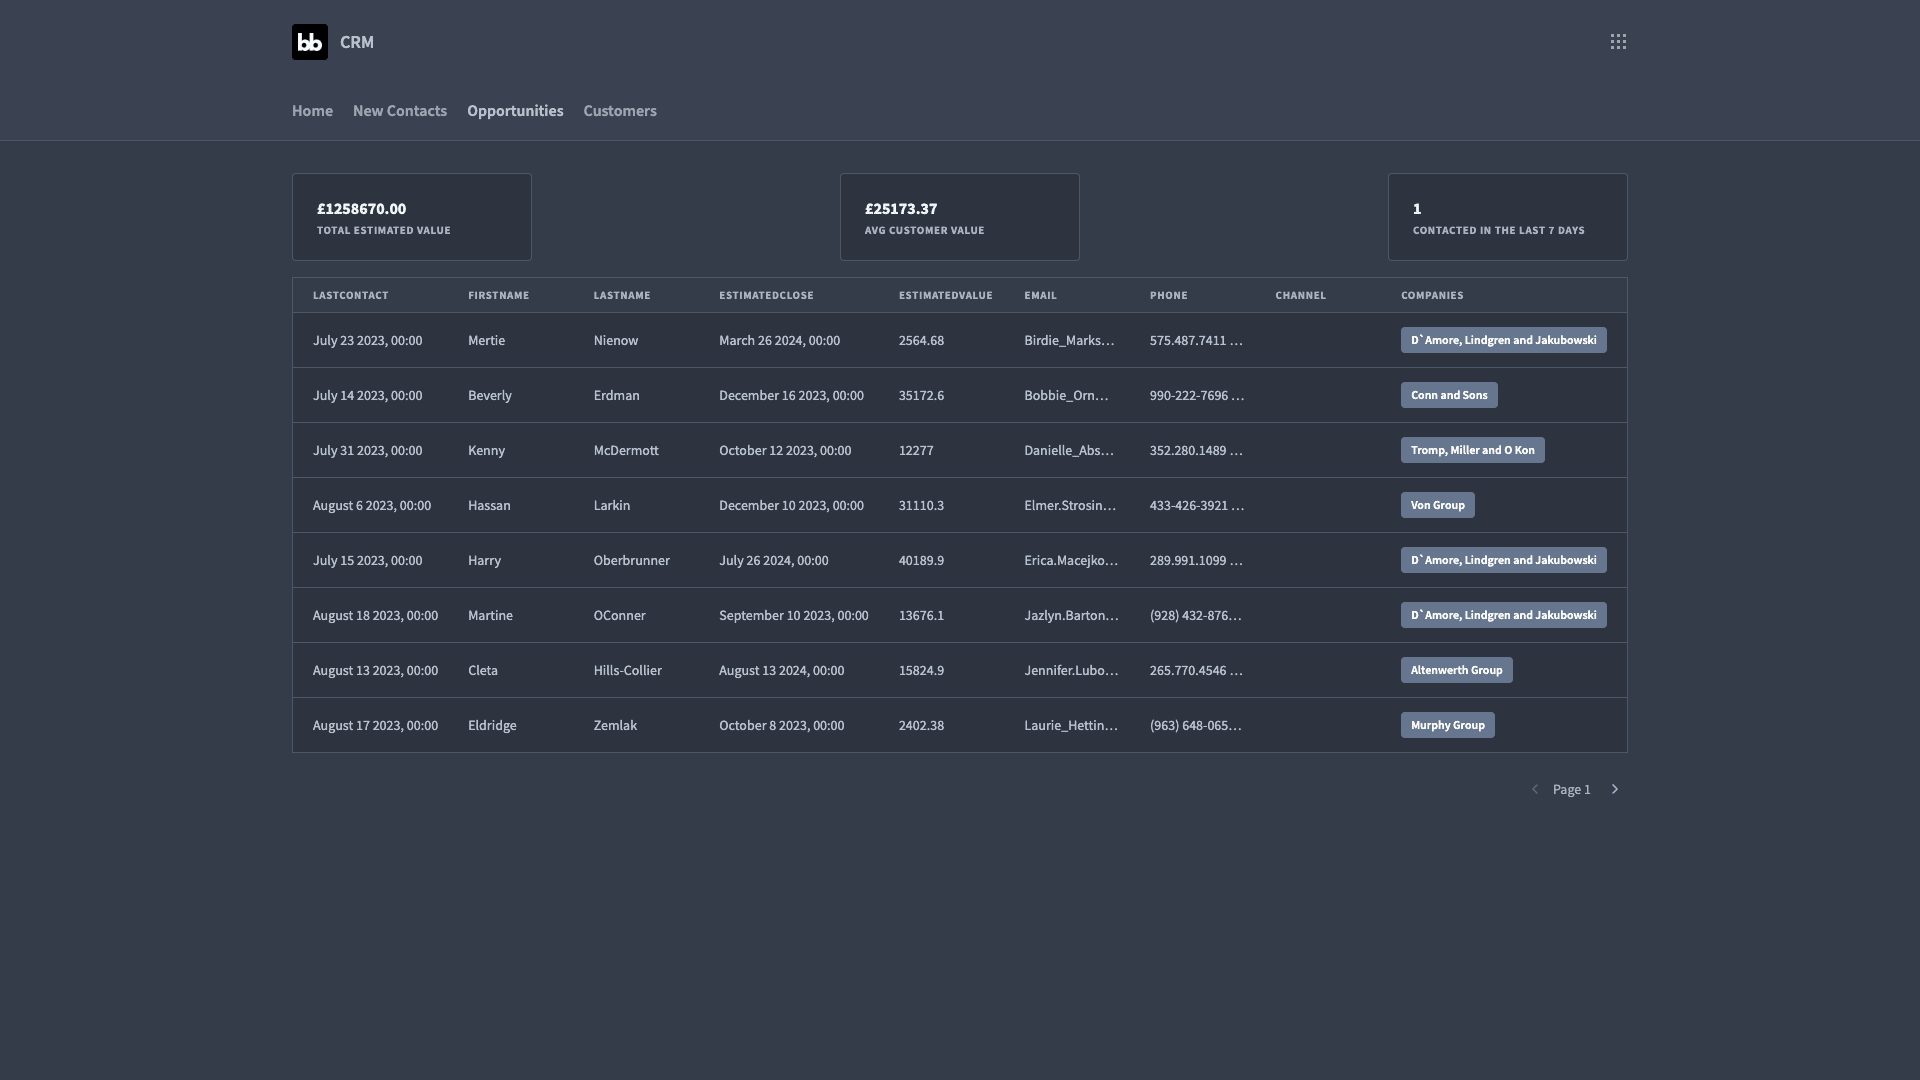The width and height of the screenshot is (1920, 1080).
Task: Click the Total Estimated Value card
Action: tap(412, 217)
